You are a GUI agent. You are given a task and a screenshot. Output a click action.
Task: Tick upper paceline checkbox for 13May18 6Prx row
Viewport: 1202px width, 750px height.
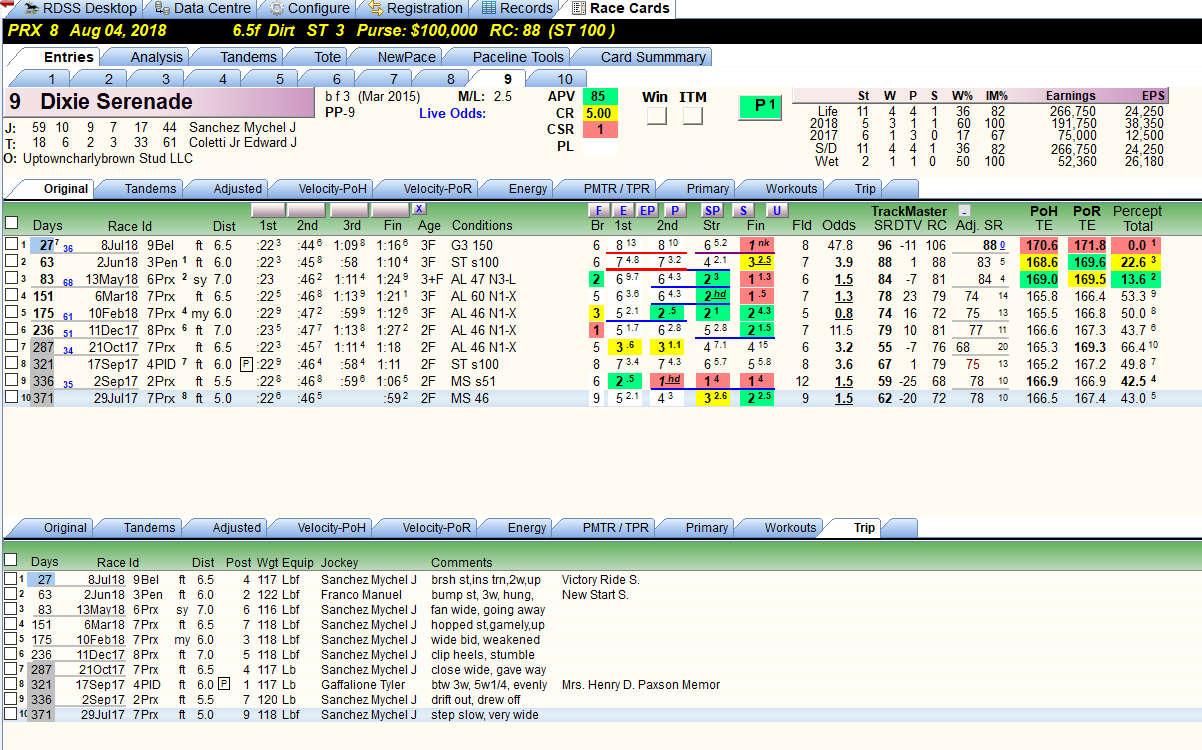[x=11, y=279]
